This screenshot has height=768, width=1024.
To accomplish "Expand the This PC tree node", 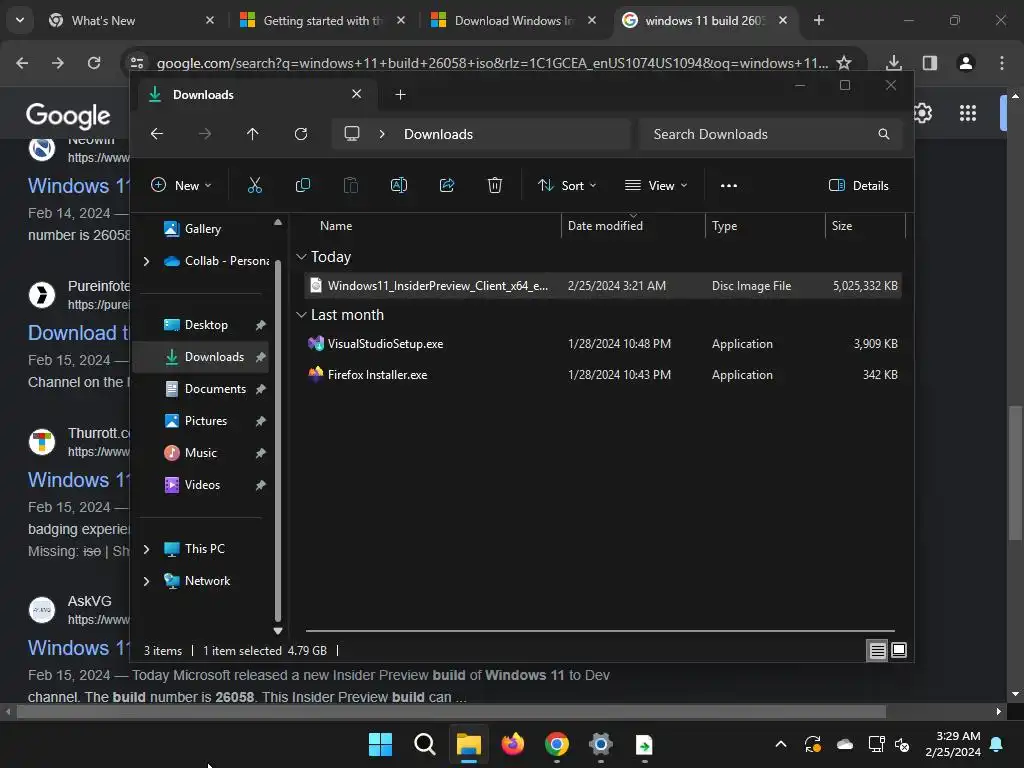I will 146,549.
